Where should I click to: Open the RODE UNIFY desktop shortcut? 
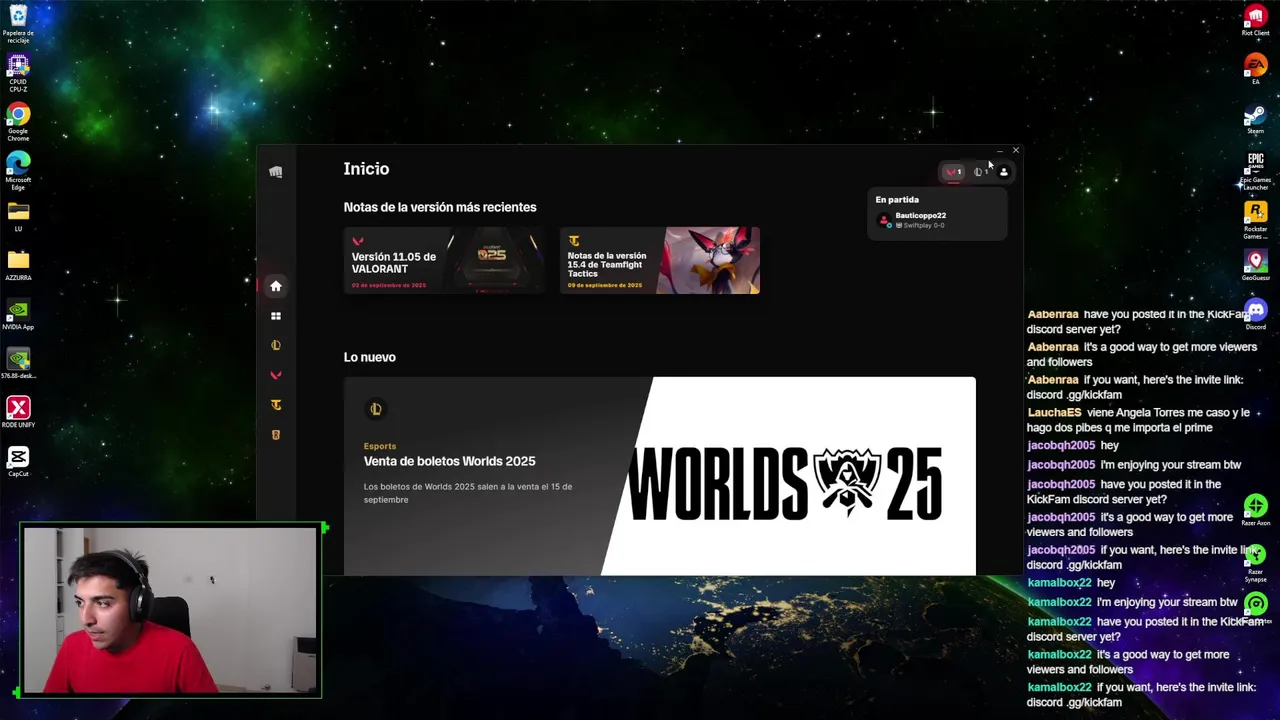click(18, 413)
